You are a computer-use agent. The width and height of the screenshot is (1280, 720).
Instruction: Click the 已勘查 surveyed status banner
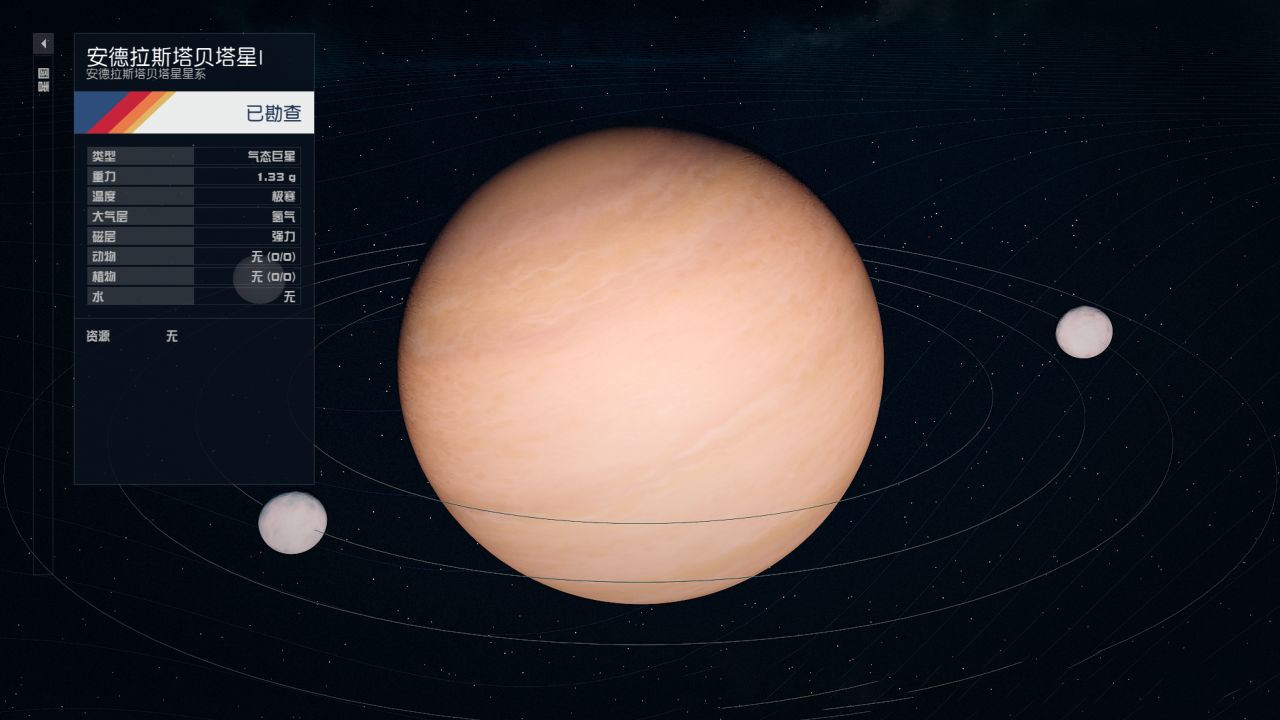coord(194,112)
